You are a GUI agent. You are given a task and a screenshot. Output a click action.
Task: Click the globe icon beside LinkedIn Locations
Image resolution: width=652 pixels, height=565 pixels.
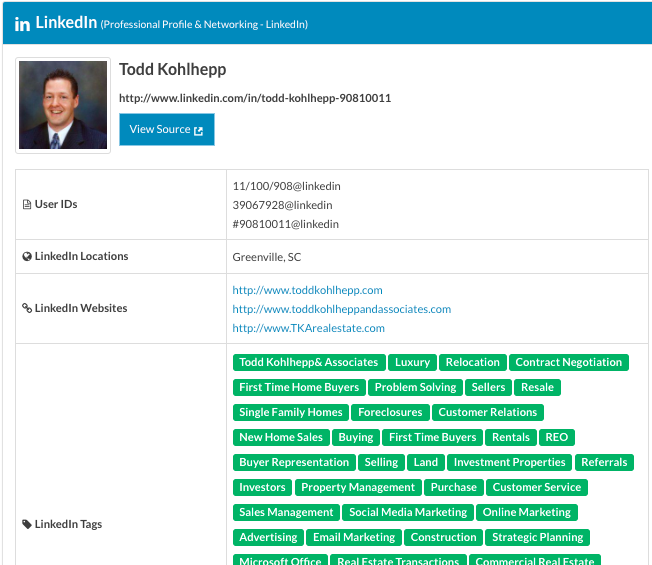click(x=27, y=257)
